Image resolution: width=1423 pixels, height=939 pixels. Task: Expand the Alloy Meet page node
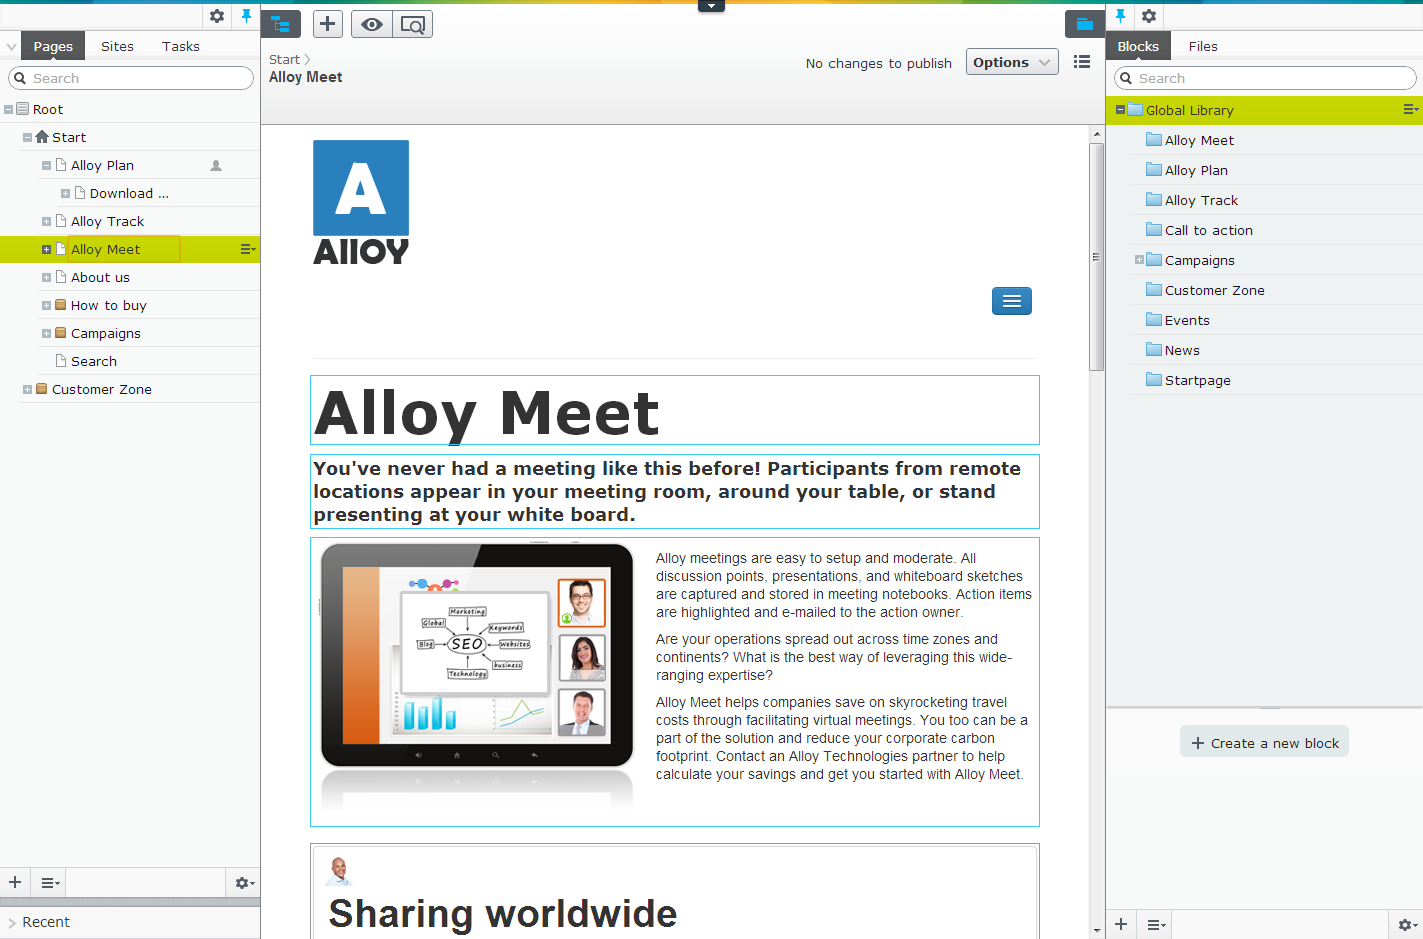pyautogui.click(x=46, y=249)
